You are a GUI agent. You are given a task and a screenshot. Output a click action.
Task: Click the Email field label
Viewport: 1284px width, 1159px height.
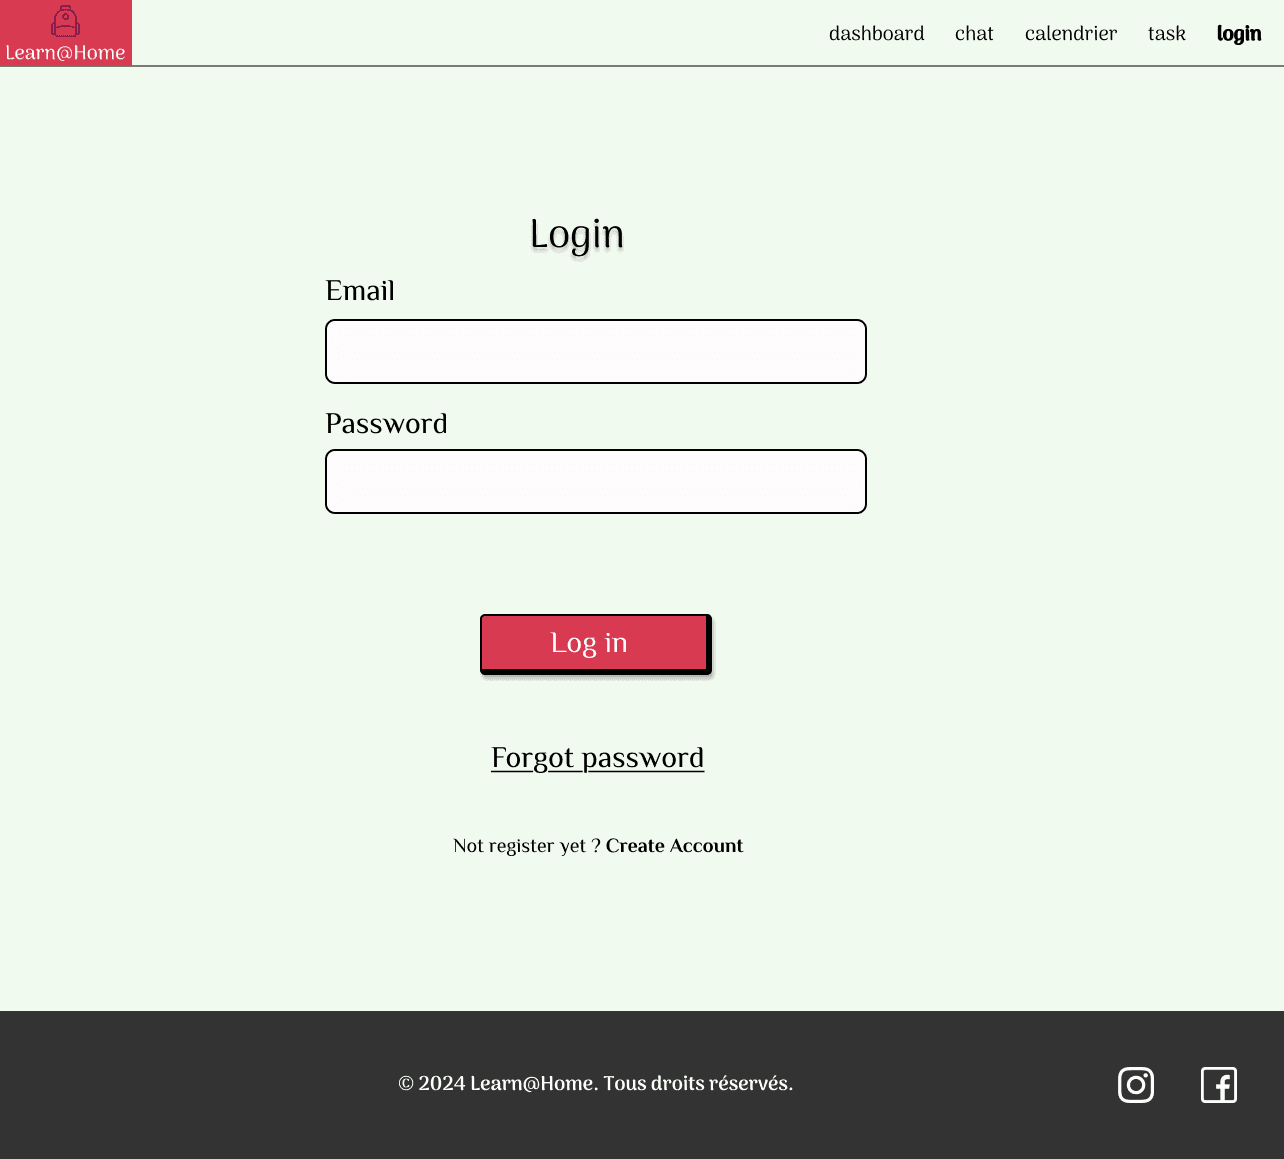tap(360, 291)
